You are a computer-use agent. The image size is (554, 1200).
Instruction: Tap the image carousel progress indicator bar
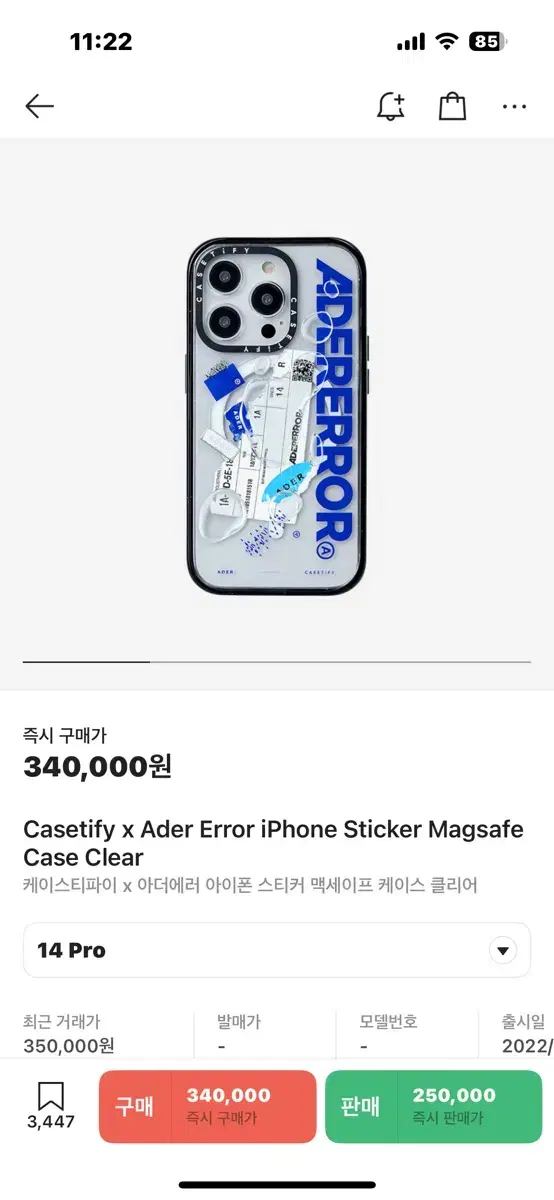pos(277,662)
